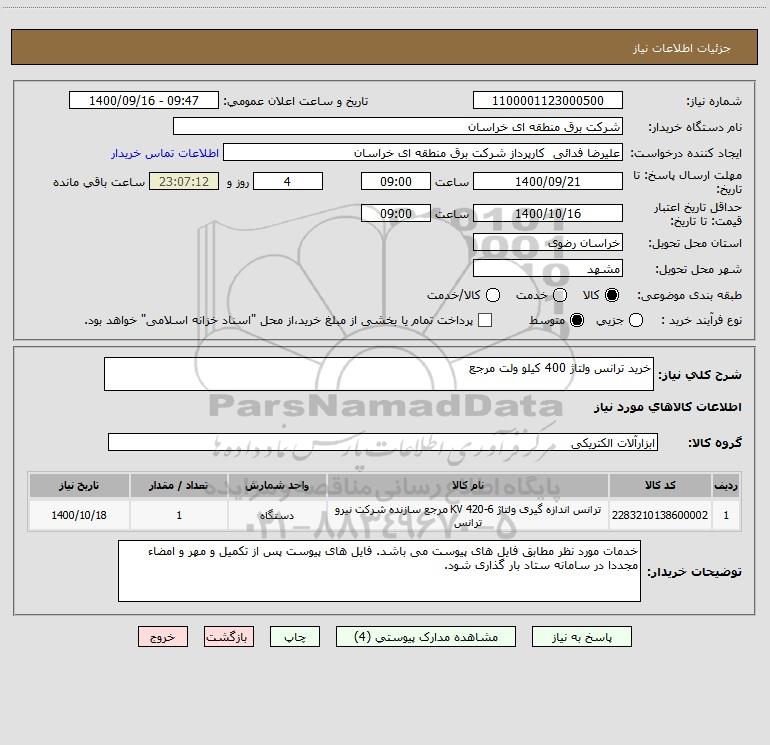Screen dimensions: 770x745
Task: Click the delivery province field خراسان رضوی
Action: point(548,242)
